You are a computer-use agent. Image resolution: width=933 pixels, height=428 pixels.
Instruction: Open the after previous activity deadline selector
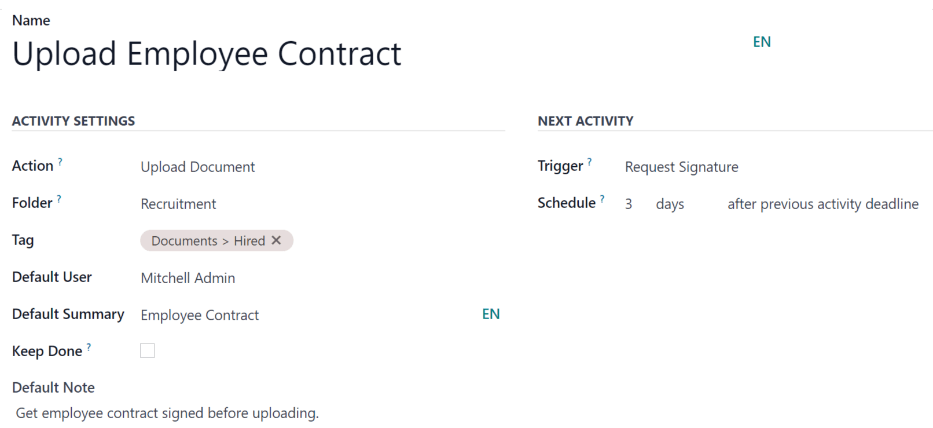tap(822, 204)
